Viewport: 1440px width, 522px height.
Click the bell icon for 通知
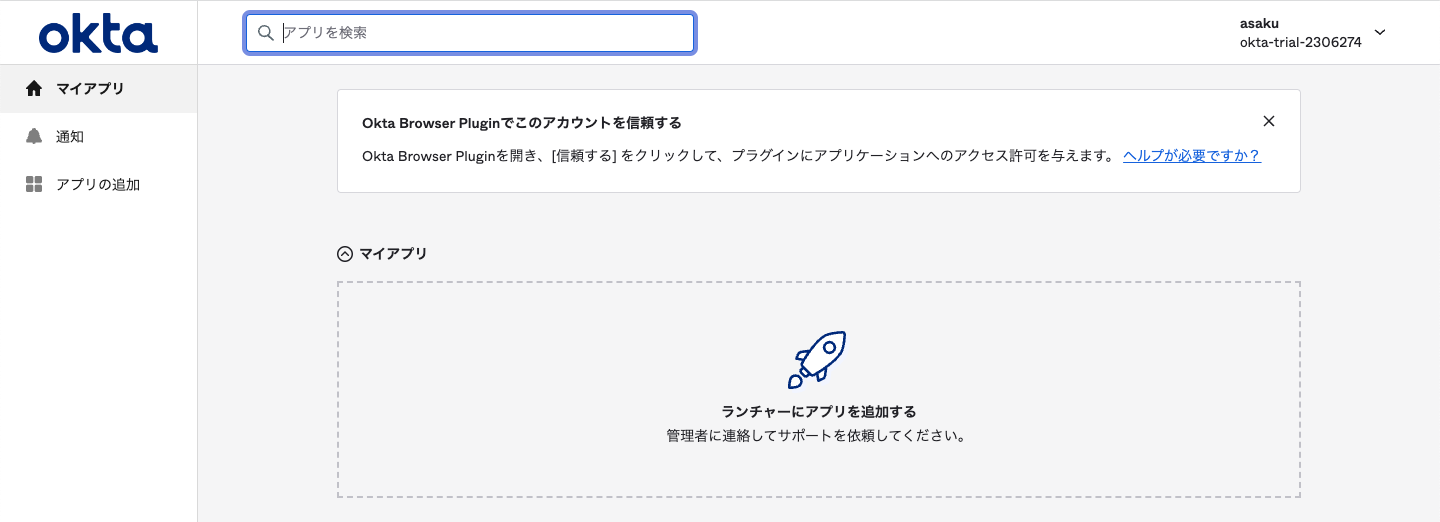(34, 137)
